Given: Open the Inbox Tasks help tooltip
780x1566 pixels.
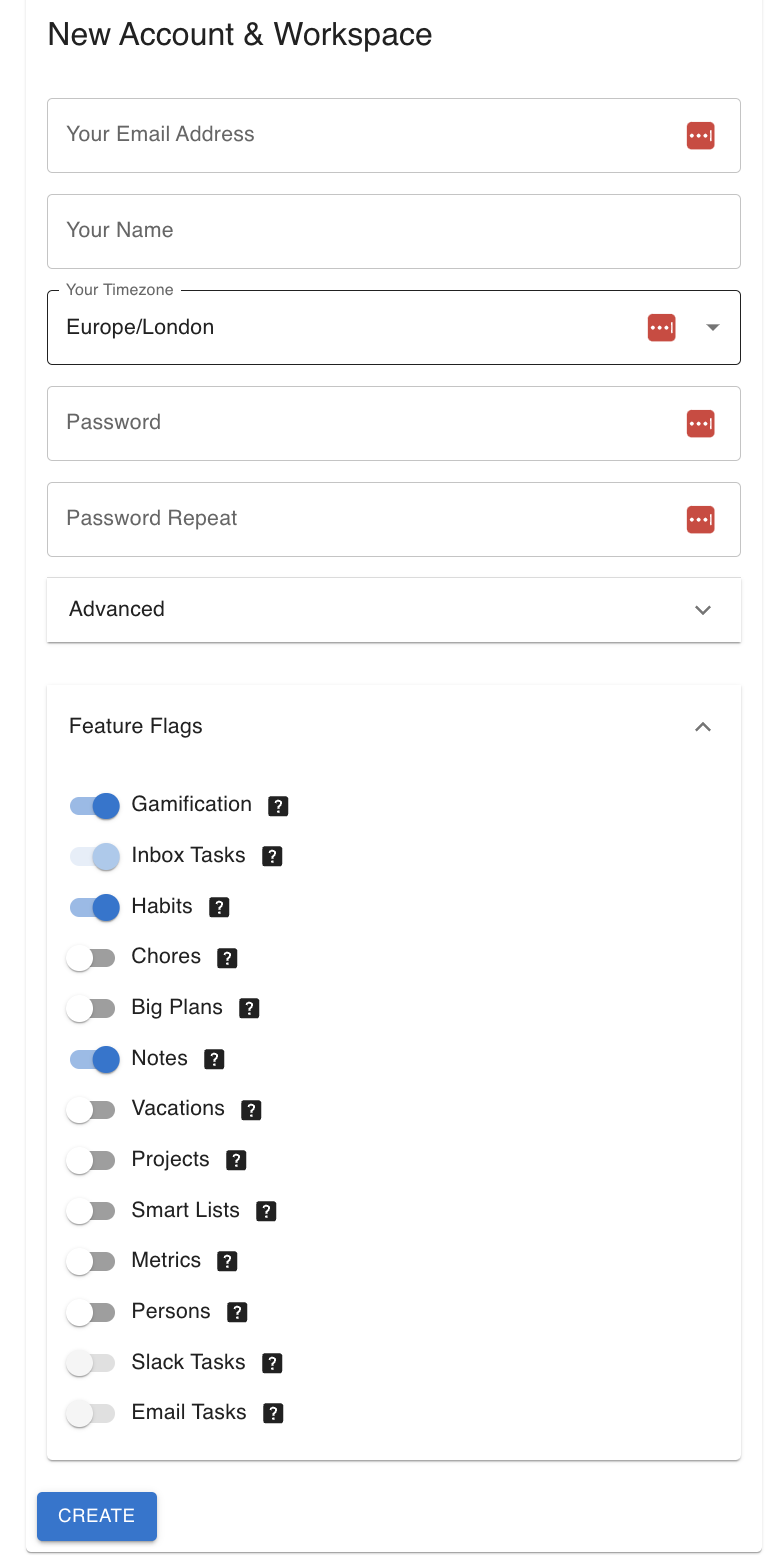Looking at the screenshot, I should coord(272,856).
